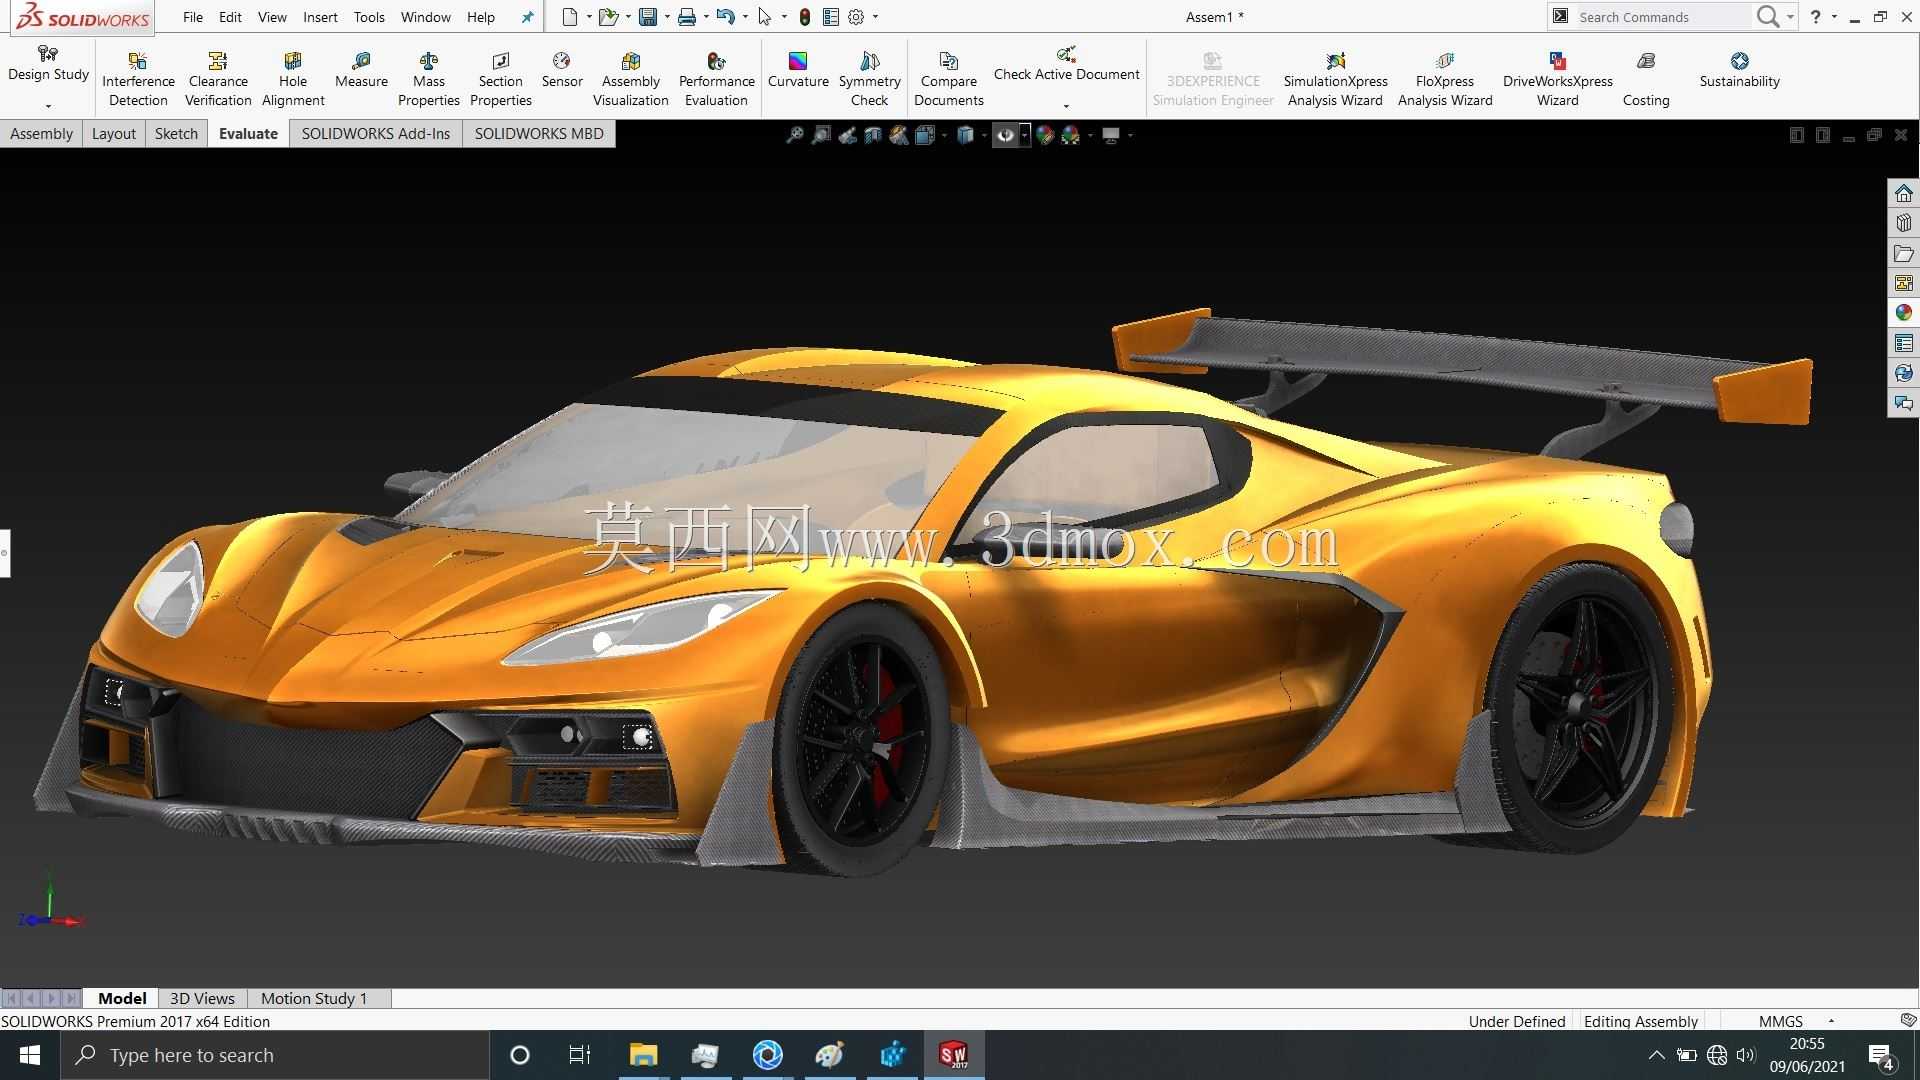Expand Display Style dropdown arrow
The height and width of the screenshot is (1080, 1920).
(984, 136)
